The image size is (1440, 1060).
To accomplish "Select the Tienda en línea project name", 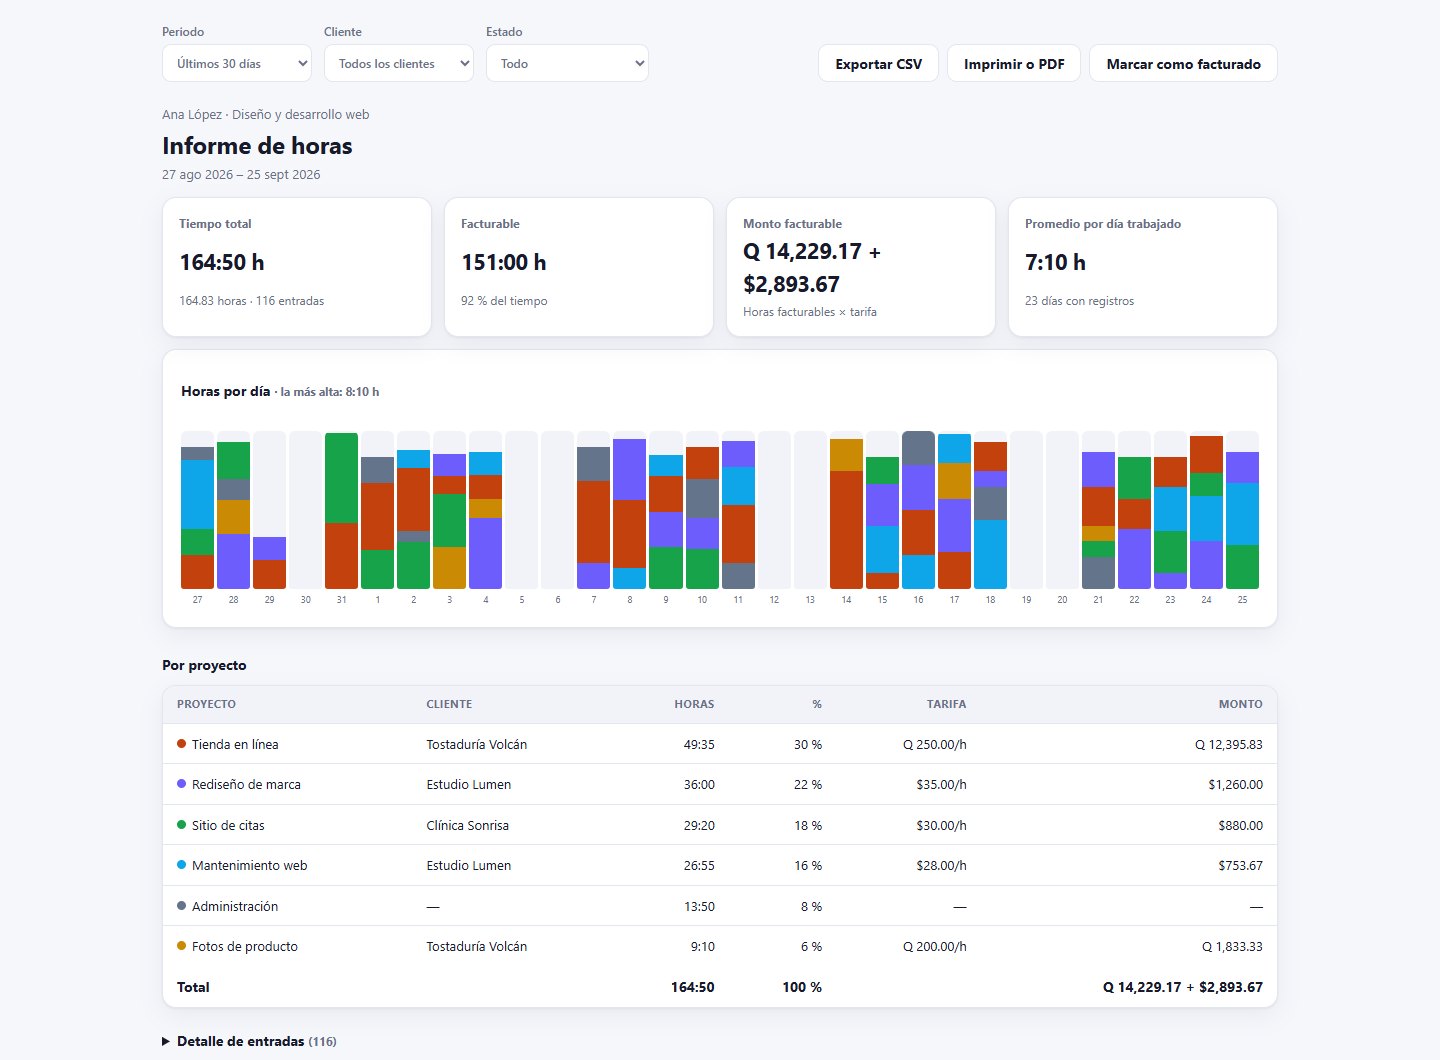I will pos(235,744).
